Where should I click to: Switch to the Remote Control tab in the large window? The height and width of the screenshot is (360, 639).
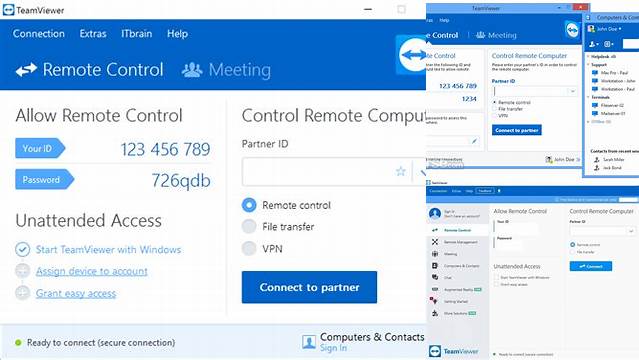pos(90,70)
